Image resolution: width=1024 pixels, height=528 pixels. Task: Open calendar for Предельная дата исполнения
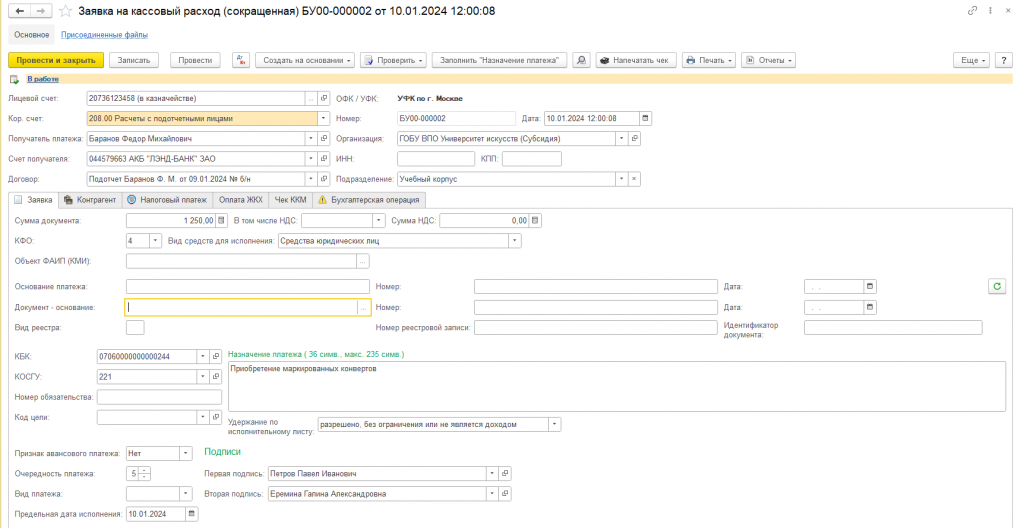191,514
